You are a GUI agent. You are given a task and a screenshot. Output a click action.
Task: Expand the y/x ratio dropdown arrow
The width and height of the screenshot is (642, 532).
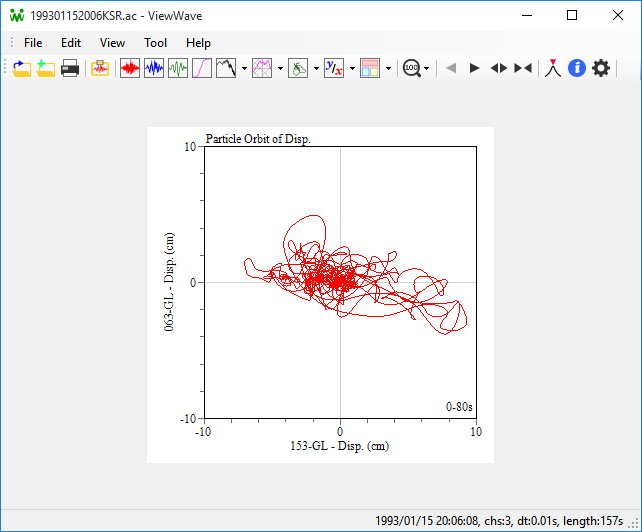pyautogui.click(x=353, y=68)
